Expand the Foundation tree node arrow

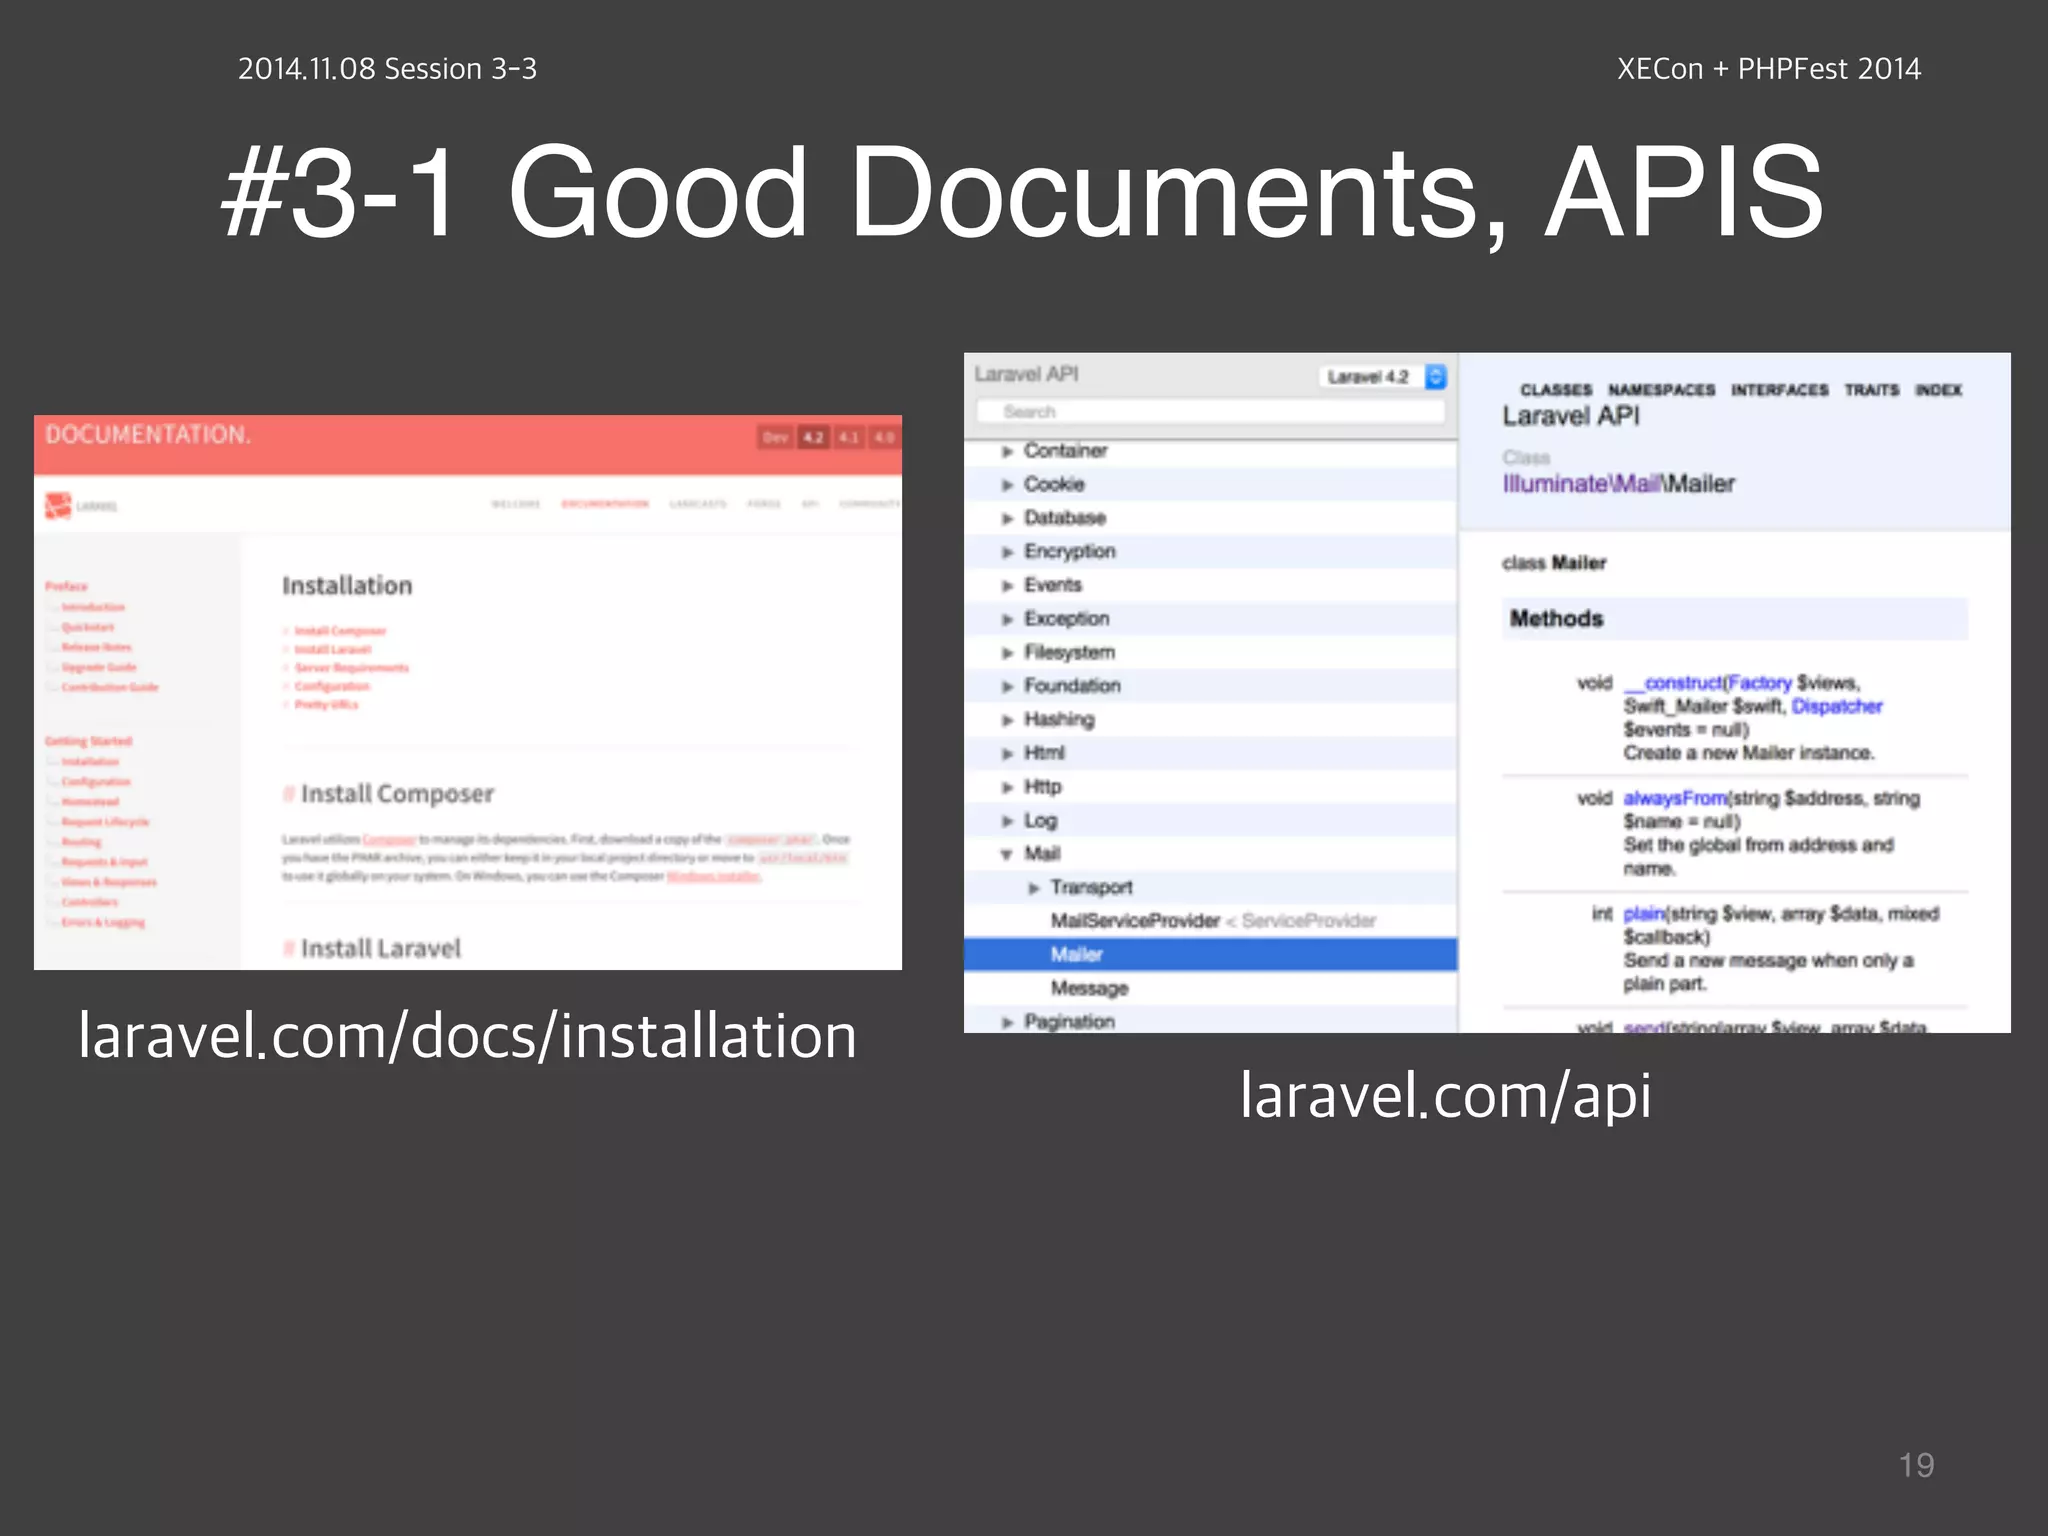(1007, 687)
